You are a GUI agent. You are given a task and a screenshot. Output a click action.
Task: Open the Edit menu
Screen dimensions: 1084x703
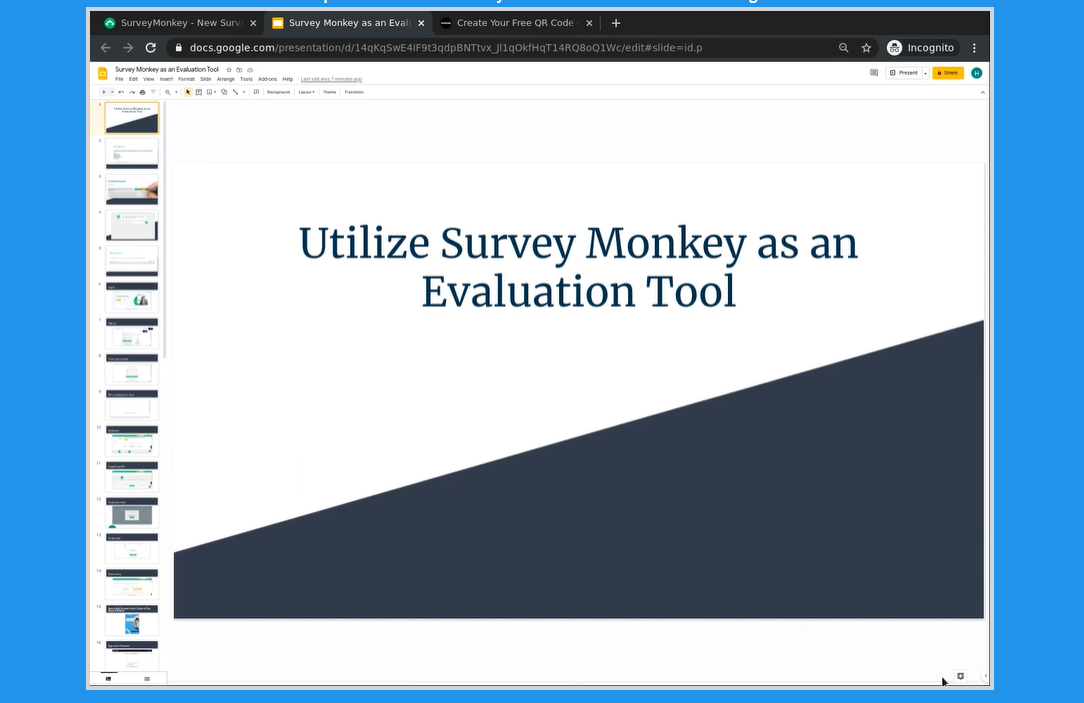coord(133,79)
